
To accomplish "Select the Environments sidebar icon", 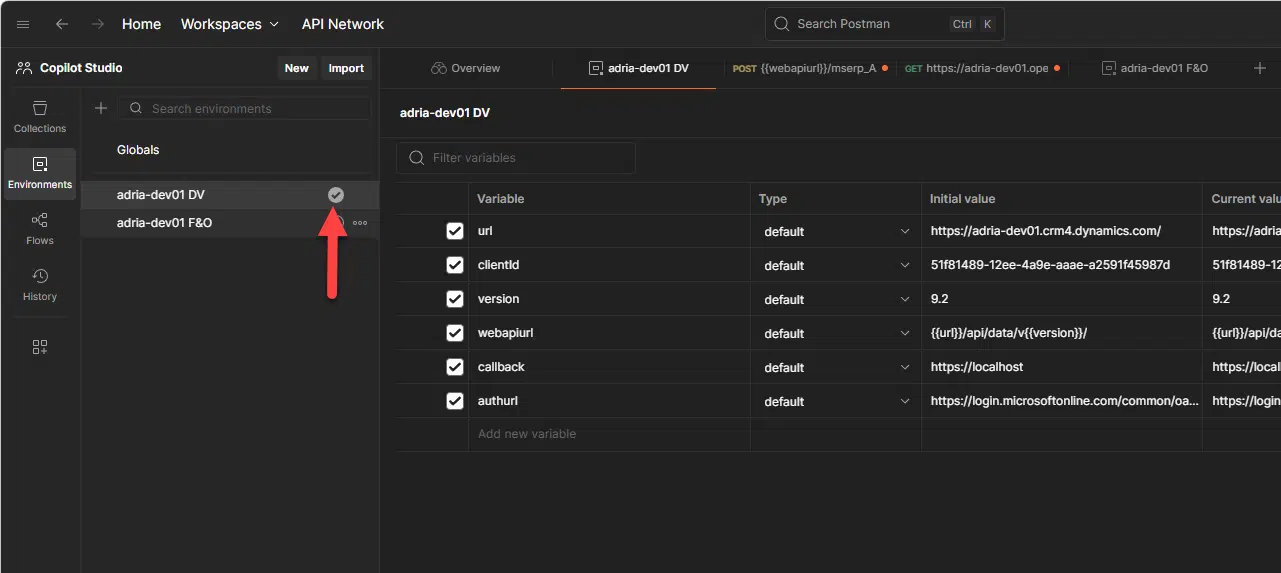I will click(40, 173).
